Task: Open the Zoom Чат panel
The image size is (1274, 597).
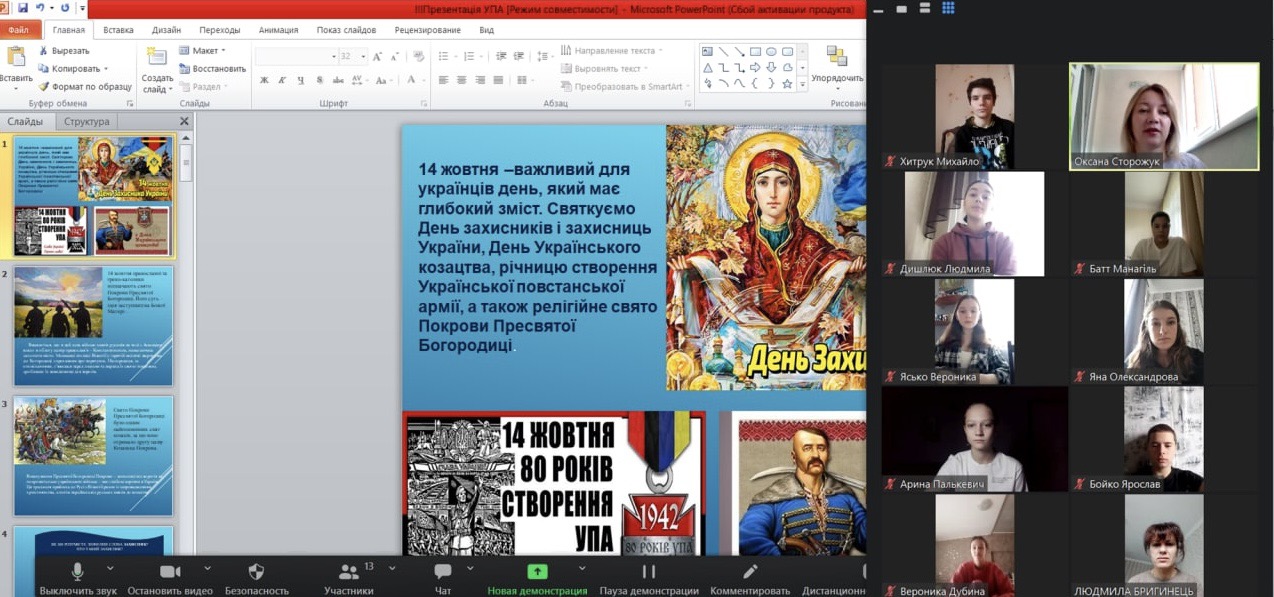Action: coord(443,577)
